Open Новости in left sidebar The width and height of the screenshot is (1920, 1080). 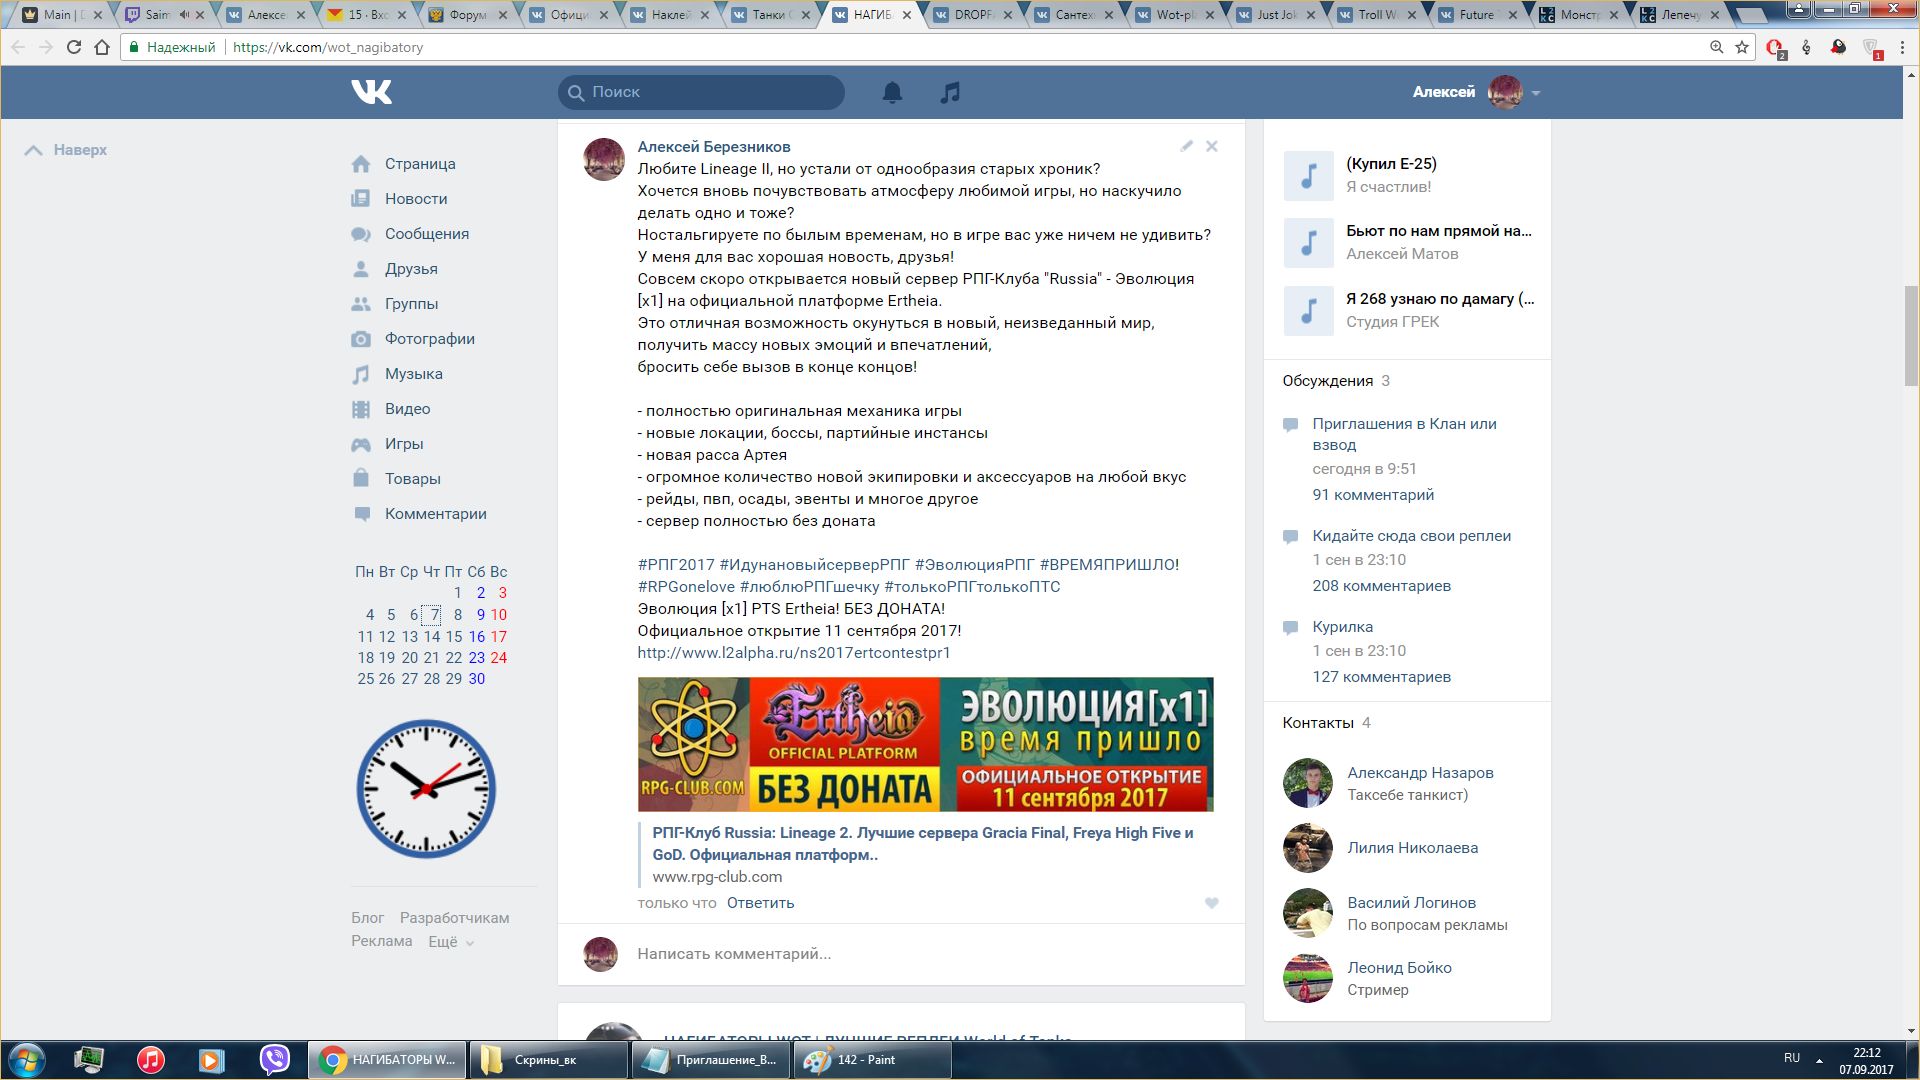(416, 199)
